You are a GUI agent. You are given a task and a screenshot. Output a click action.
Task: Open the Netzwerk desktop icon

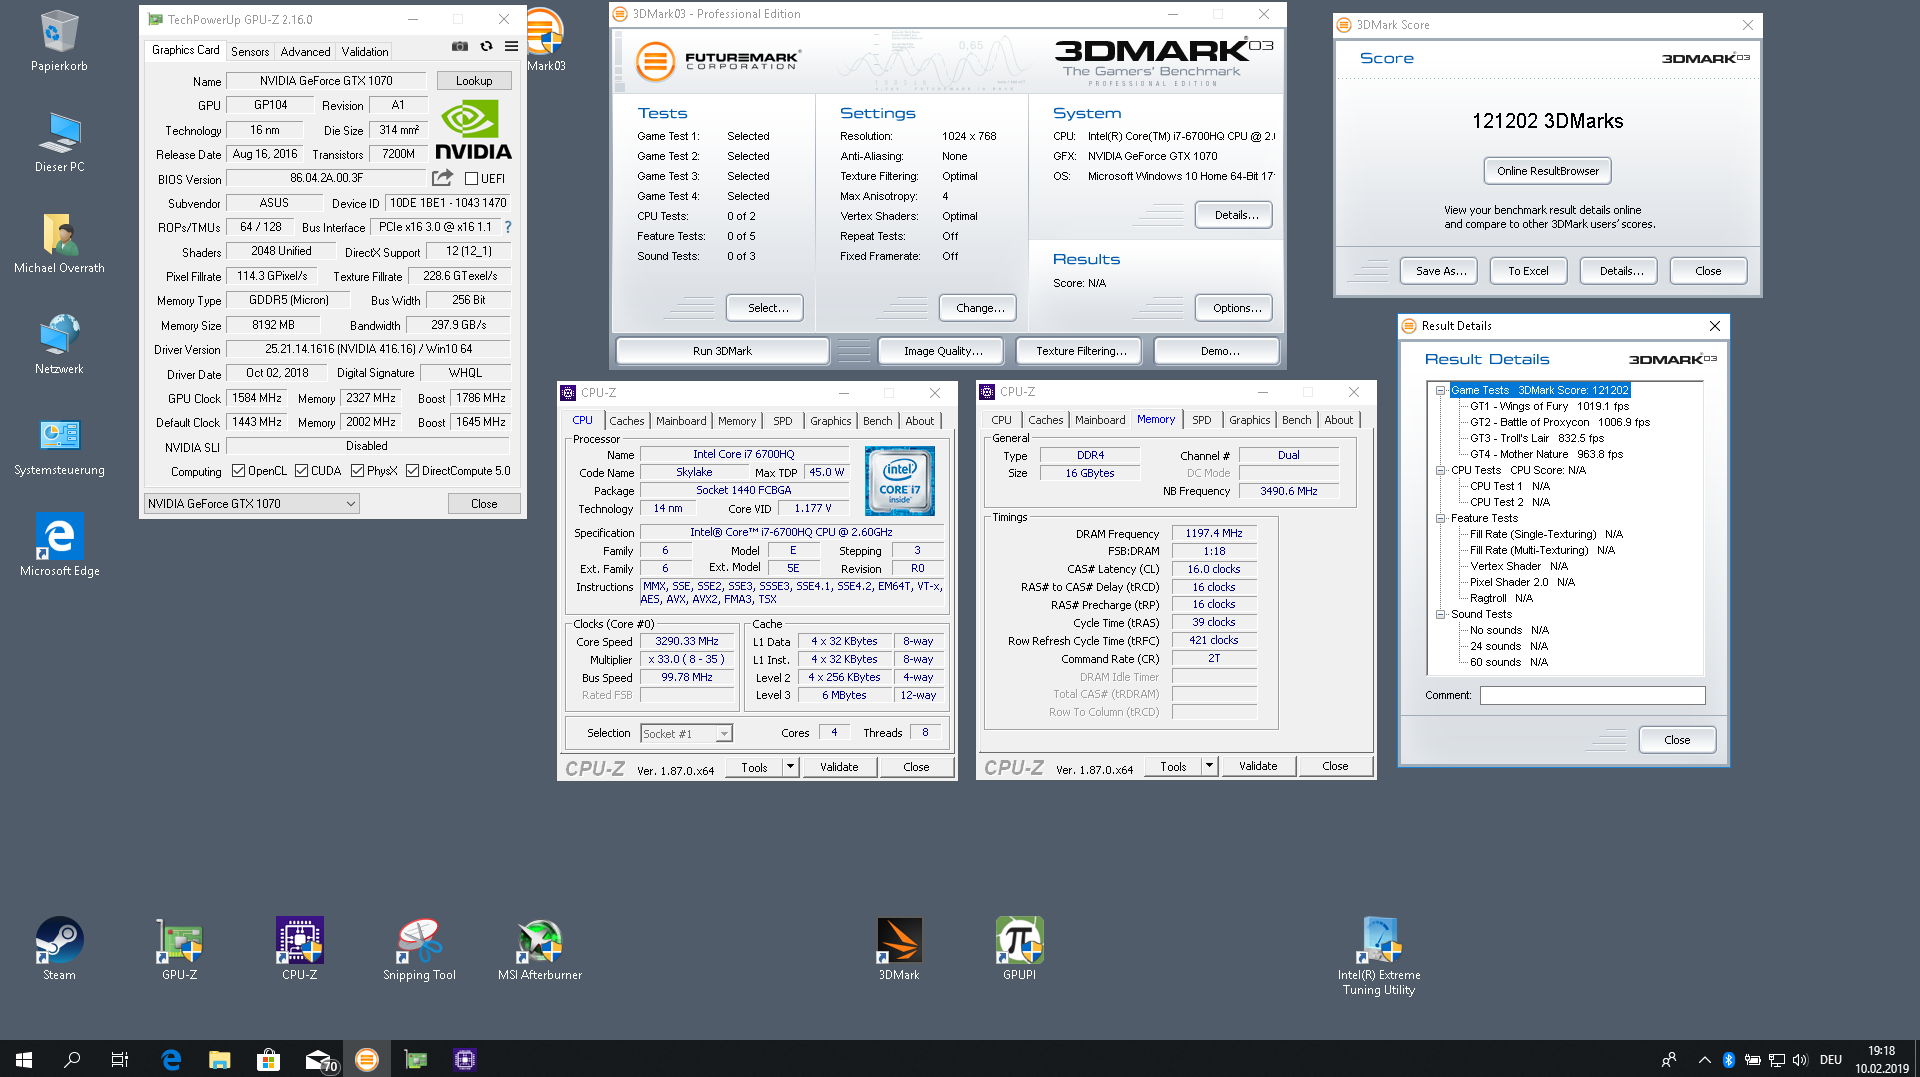59,344
